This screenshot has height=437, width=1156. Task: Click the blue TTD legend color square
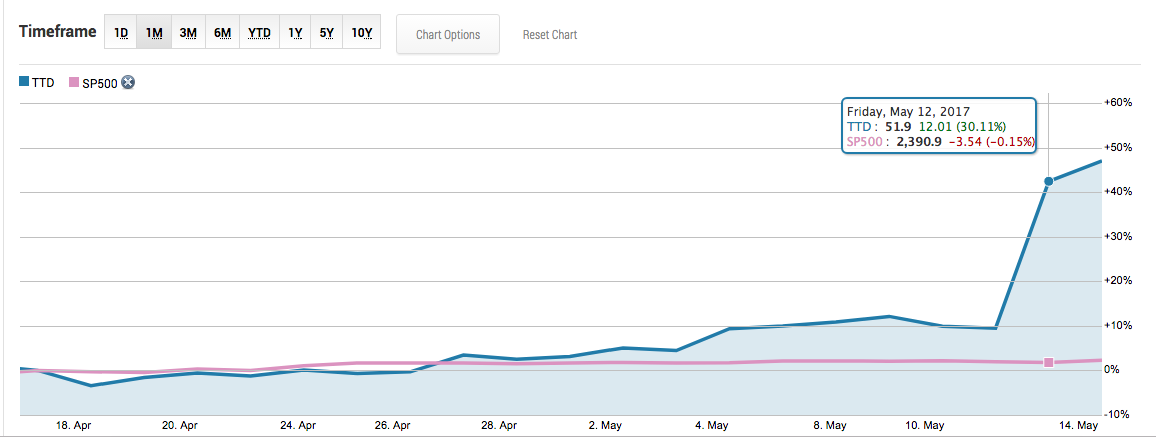[x=24, y=82]
